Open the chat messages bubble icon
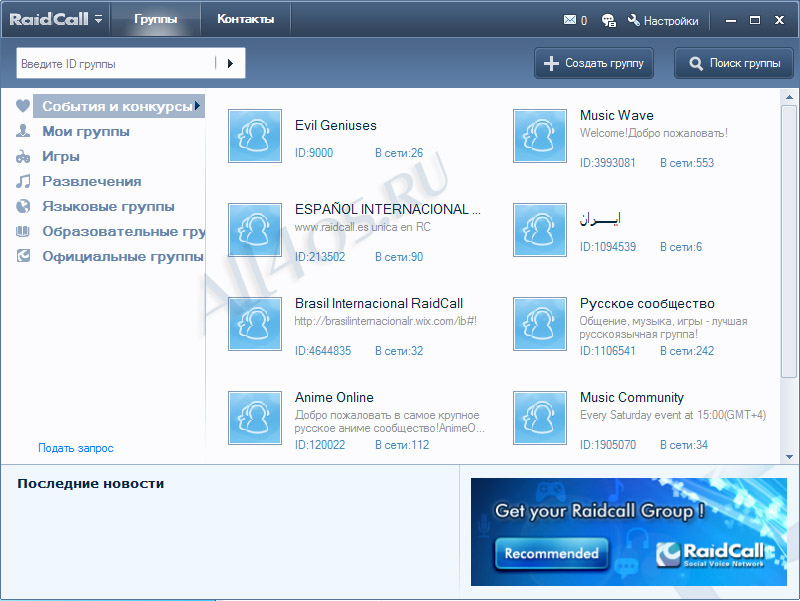 tap(608, 20)
